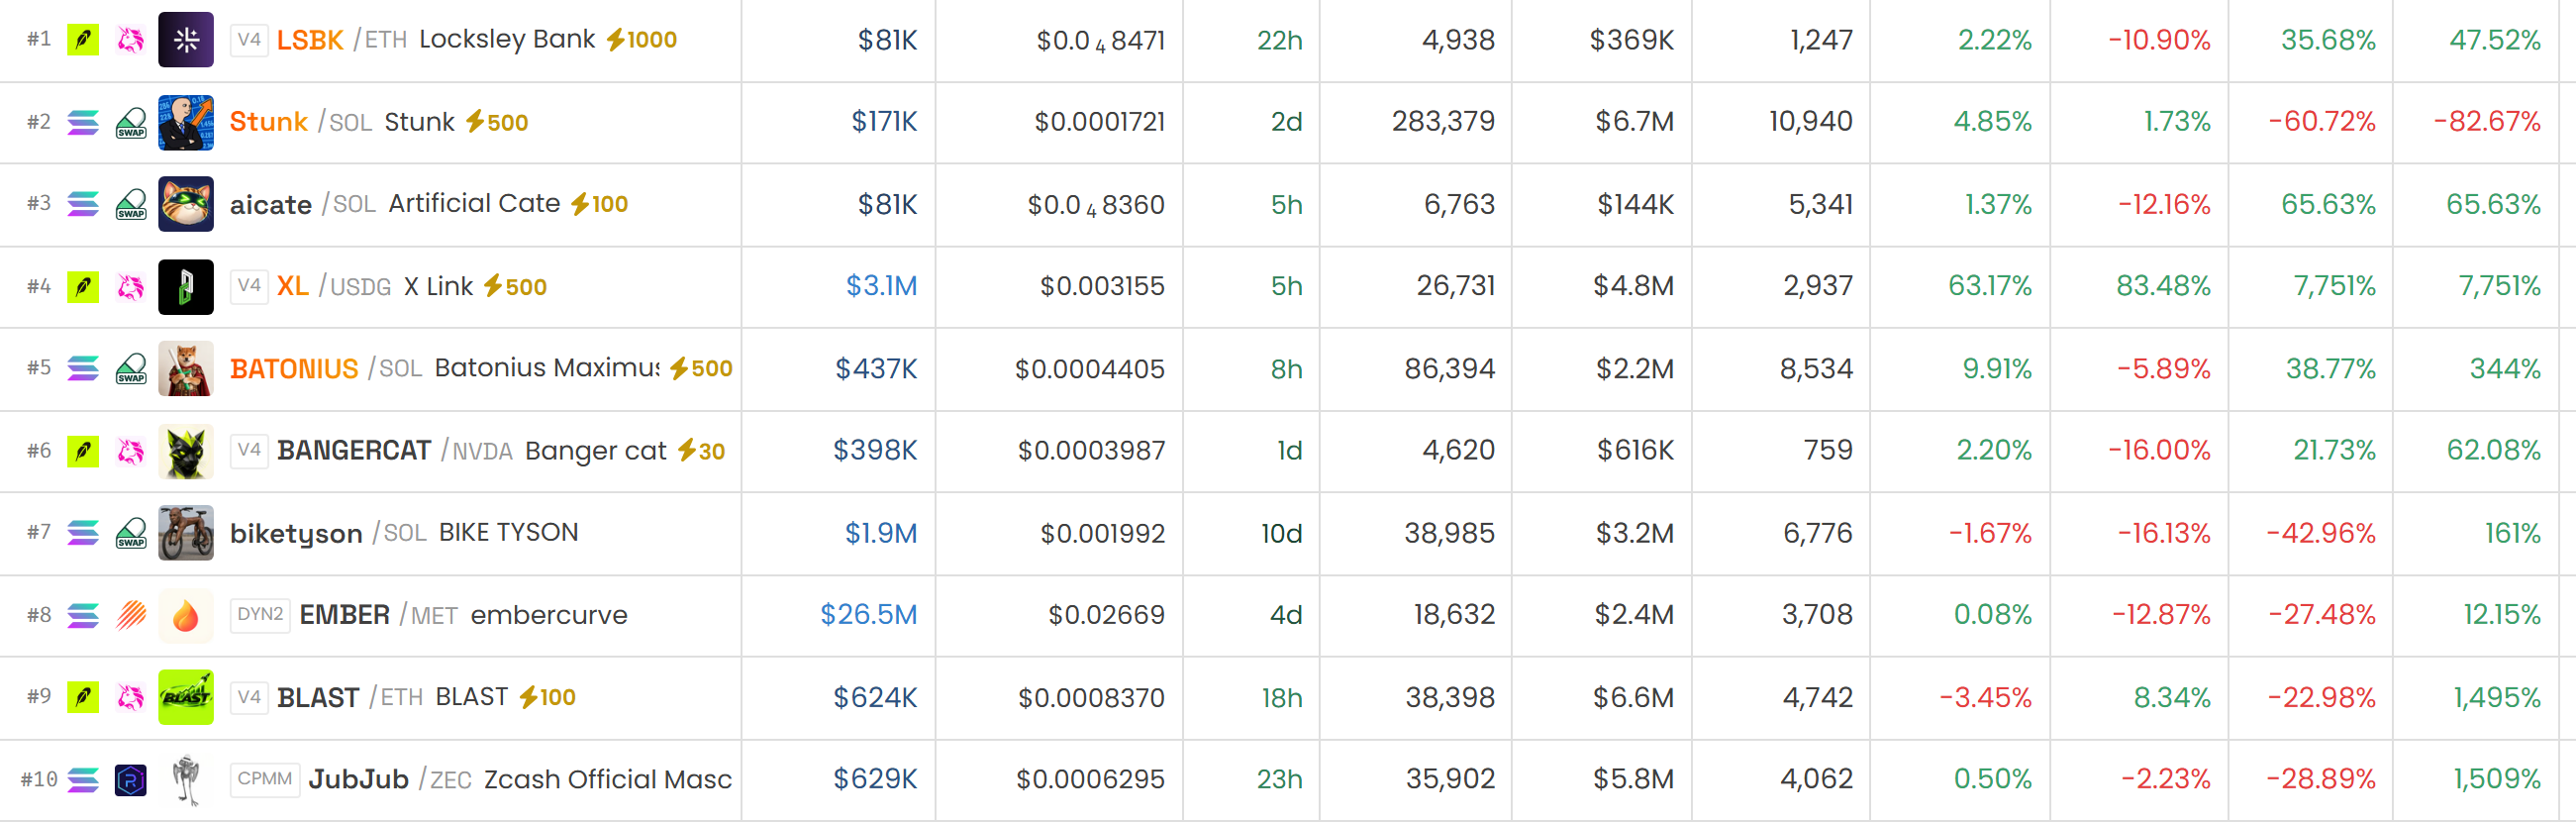Image resolution: width=2576 pixels, height=822 pixels.
Task: Open the biketyson/SOL pair row
Action: [1288, 533]
